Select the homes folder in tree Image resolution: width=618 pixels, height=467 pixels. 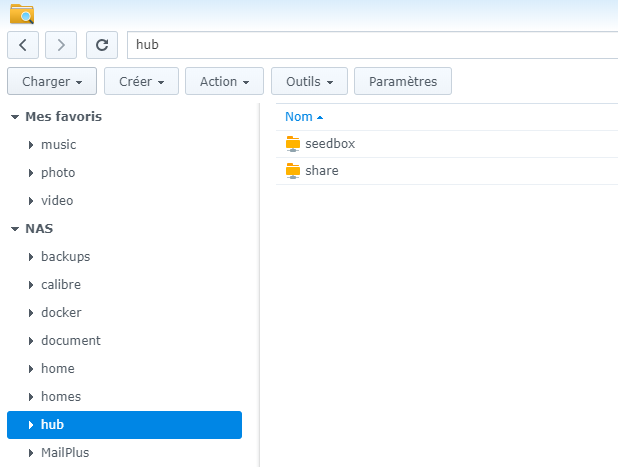pos(61,397)
